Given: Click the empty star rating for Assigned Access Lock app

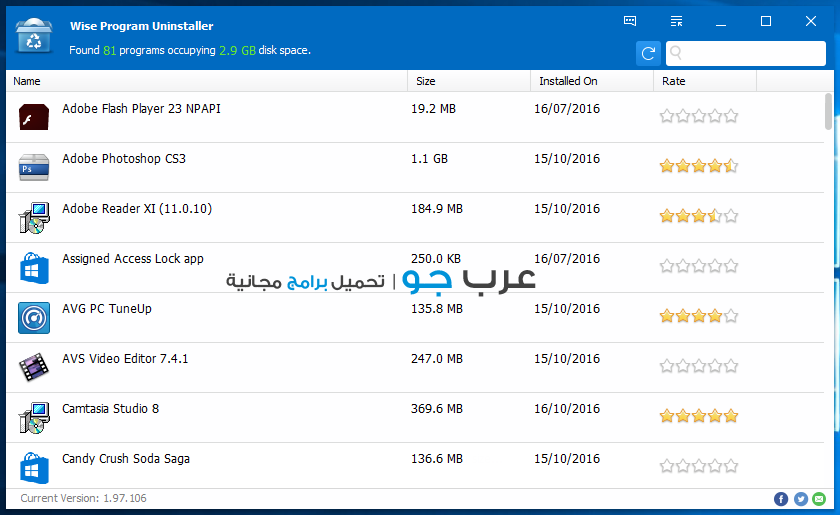Looking at the screenshot, I should point(699,266).
